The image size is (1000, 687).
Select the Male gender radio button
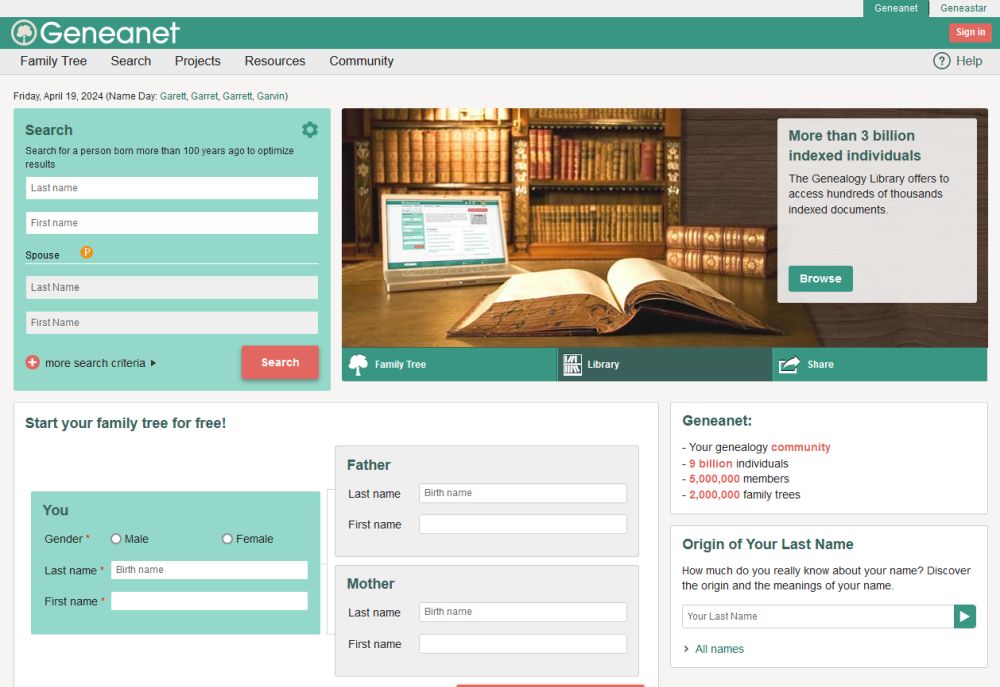tap(116, 539)
